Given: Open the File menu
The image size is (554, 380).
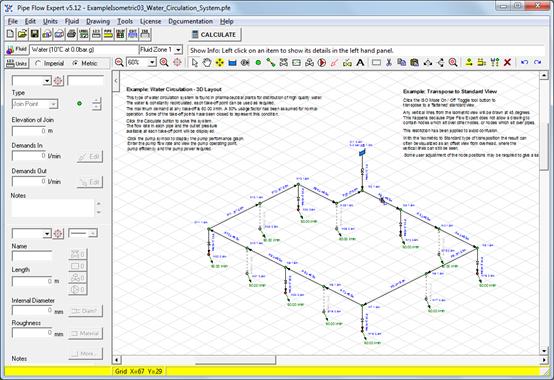Looking at the screenshot, I should coord(13,21).
